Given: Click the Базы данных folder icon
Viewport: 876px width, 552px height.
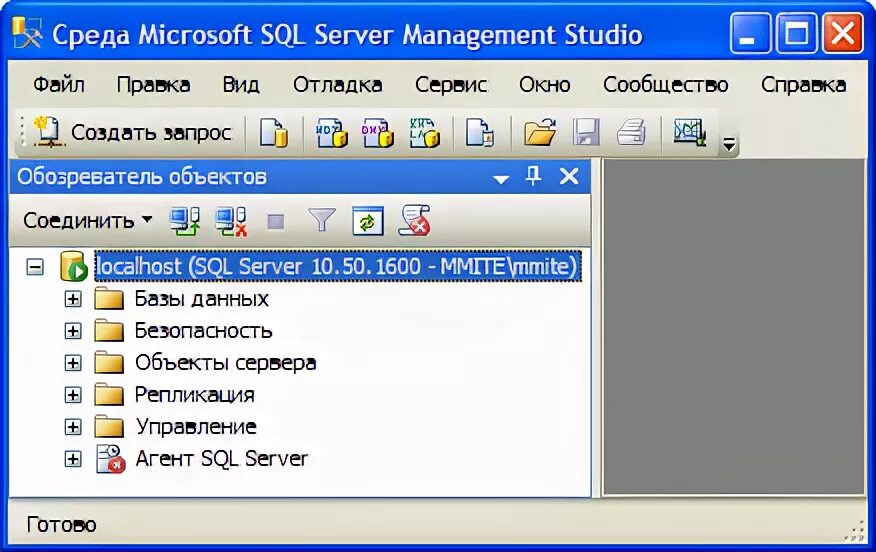Looking at the screenshot, I should (109, 299).
